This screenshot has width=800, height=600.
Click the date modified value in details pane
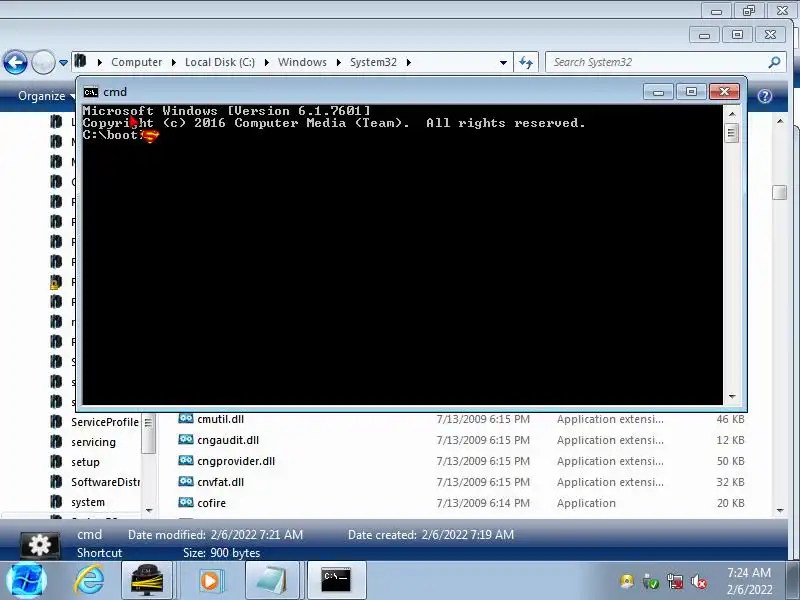point(257,535)
